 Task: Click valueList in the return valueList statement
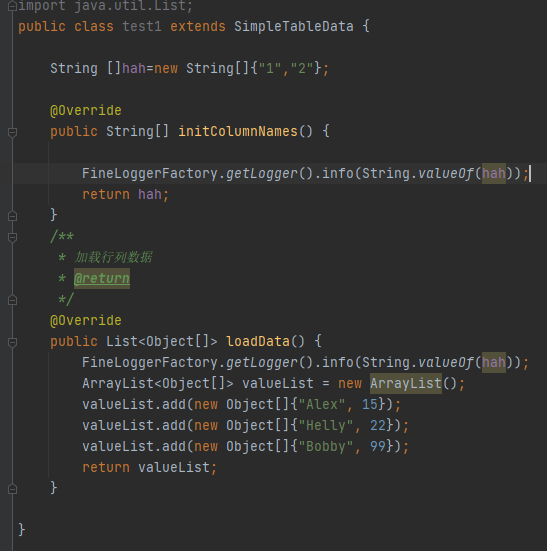tap(174, 467)
